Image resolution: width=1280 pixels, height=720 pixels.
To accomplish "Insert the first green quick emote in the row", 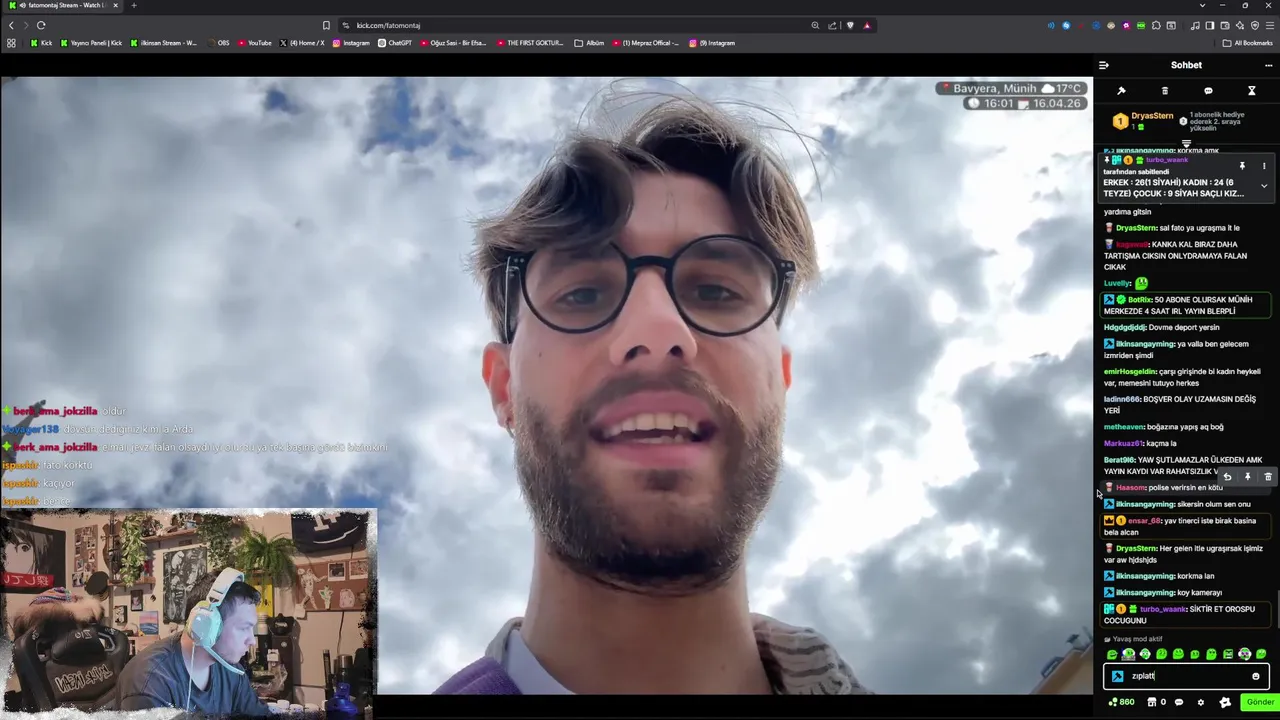I will tap(1112, 654).
